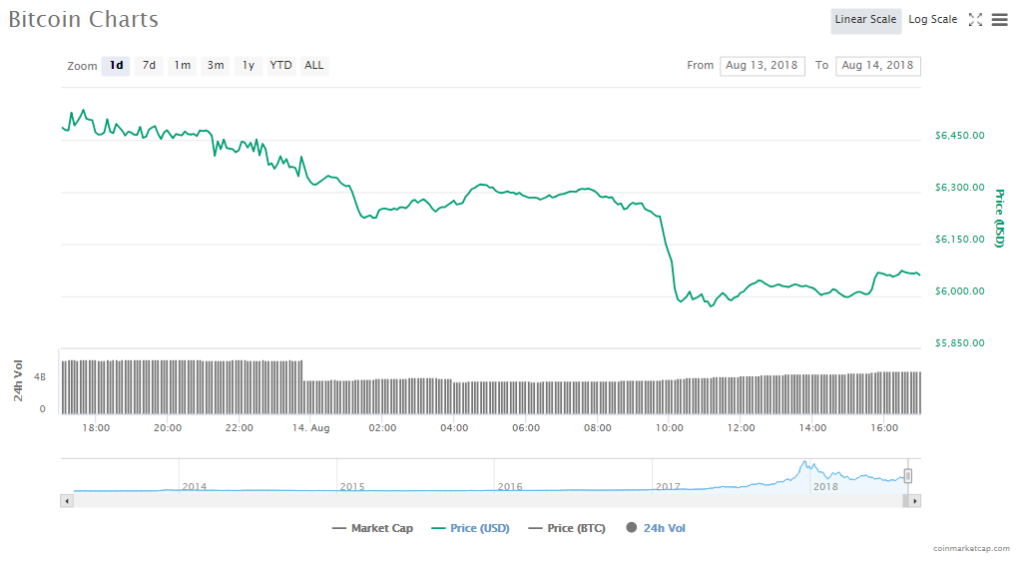This screenshot has height=561, width=1024.
Task: Click the navigator range handle
Action: 908,476
